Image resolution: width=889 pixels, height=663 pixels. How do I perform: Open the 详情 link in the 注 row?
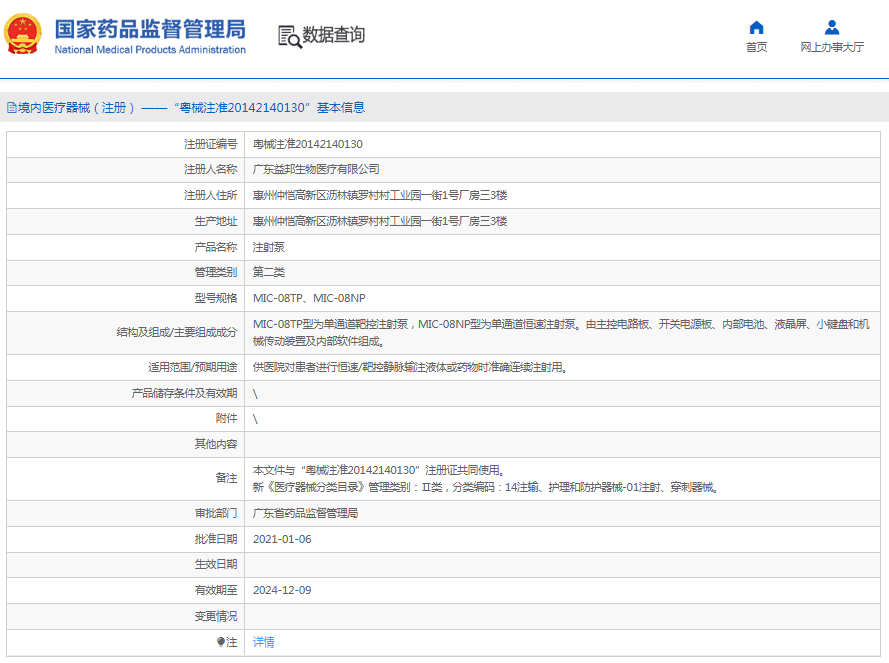(263, 642)
